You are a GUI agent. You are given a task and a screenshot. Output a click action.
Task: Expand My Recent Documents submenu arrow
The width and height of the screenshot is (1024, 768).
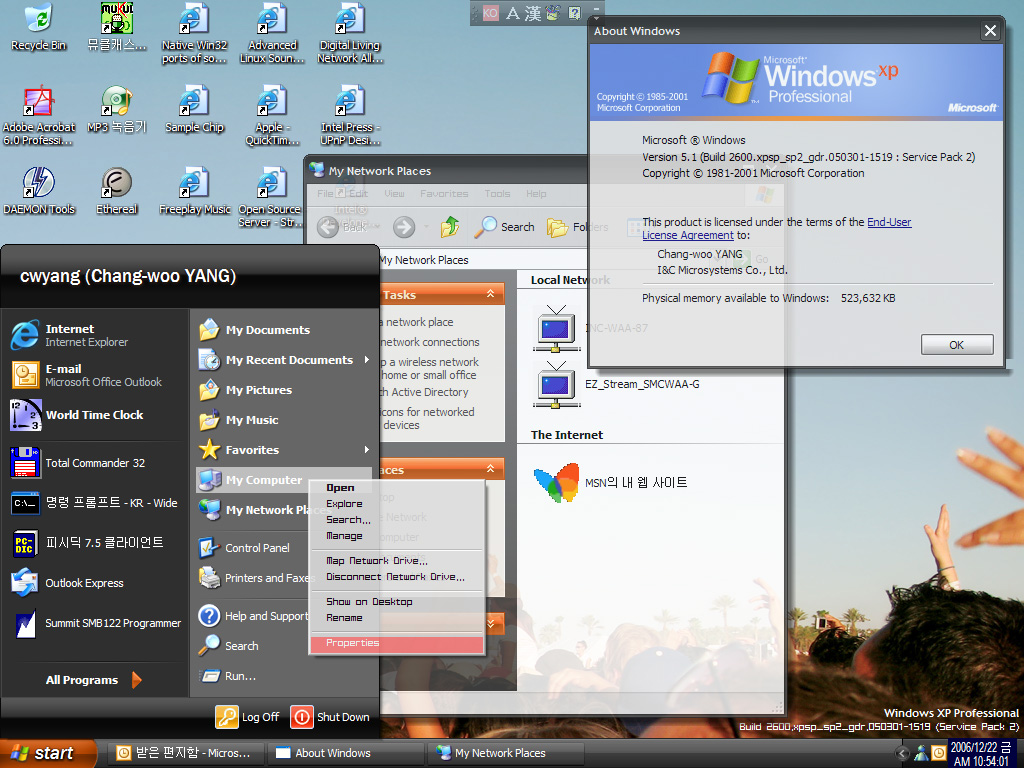tap(367, 360)
